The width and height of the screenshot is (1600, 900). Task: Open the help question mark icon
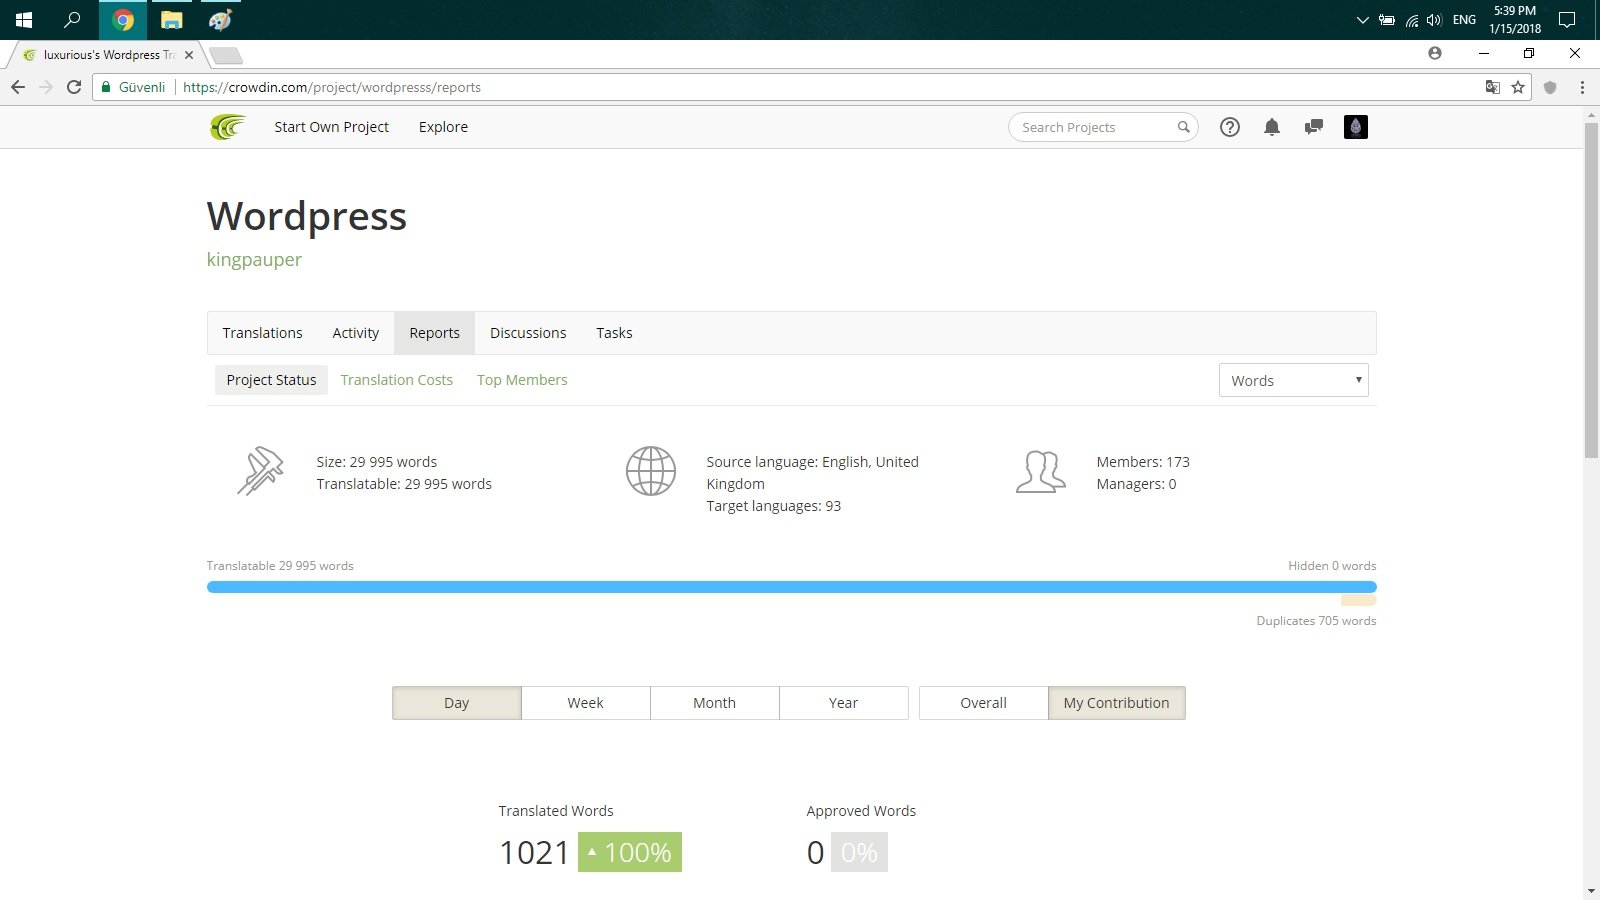(1230, 127)
